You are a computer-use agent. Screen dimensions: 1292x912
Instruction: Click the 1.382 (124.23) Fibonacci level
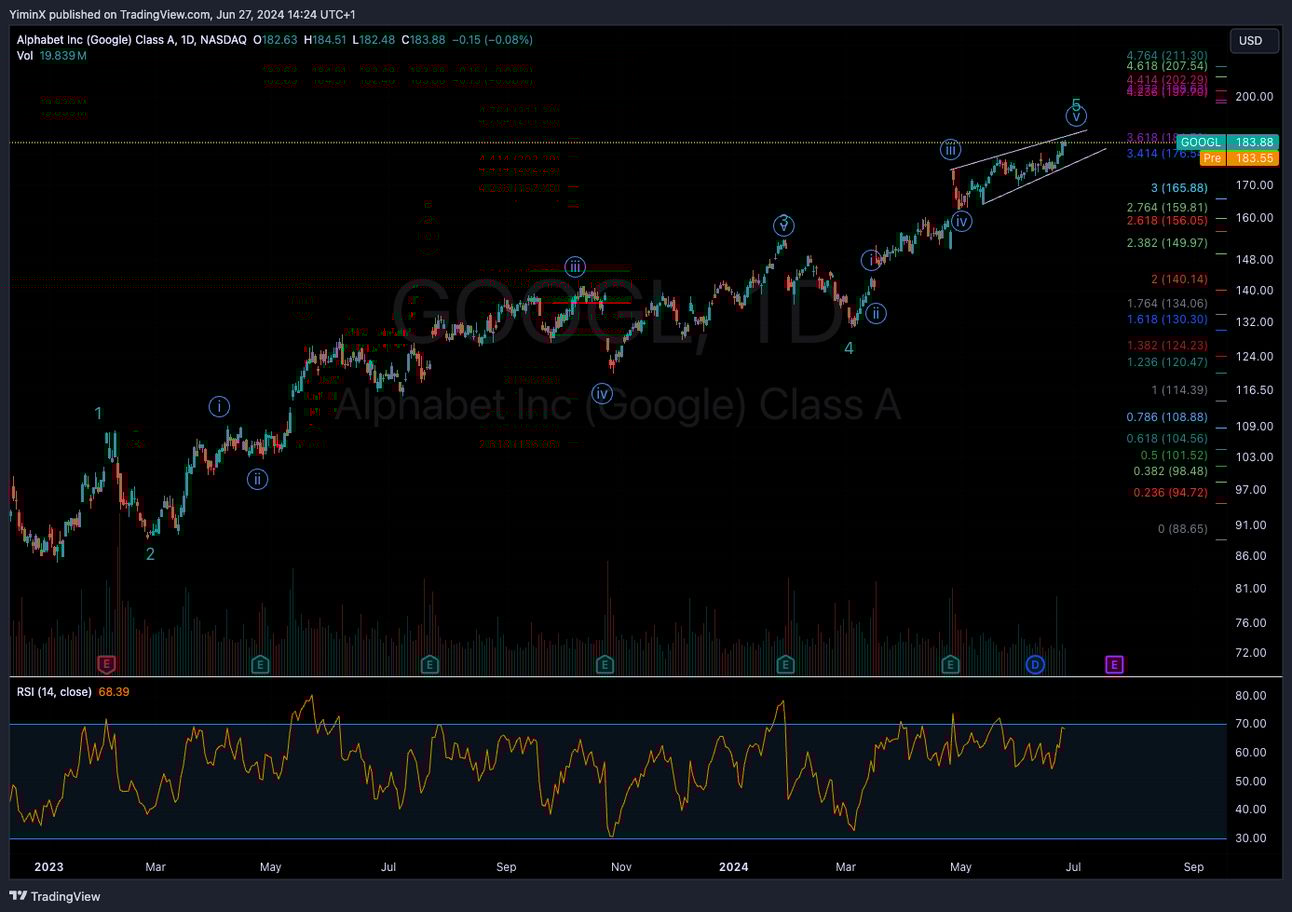pos(1167,345)
